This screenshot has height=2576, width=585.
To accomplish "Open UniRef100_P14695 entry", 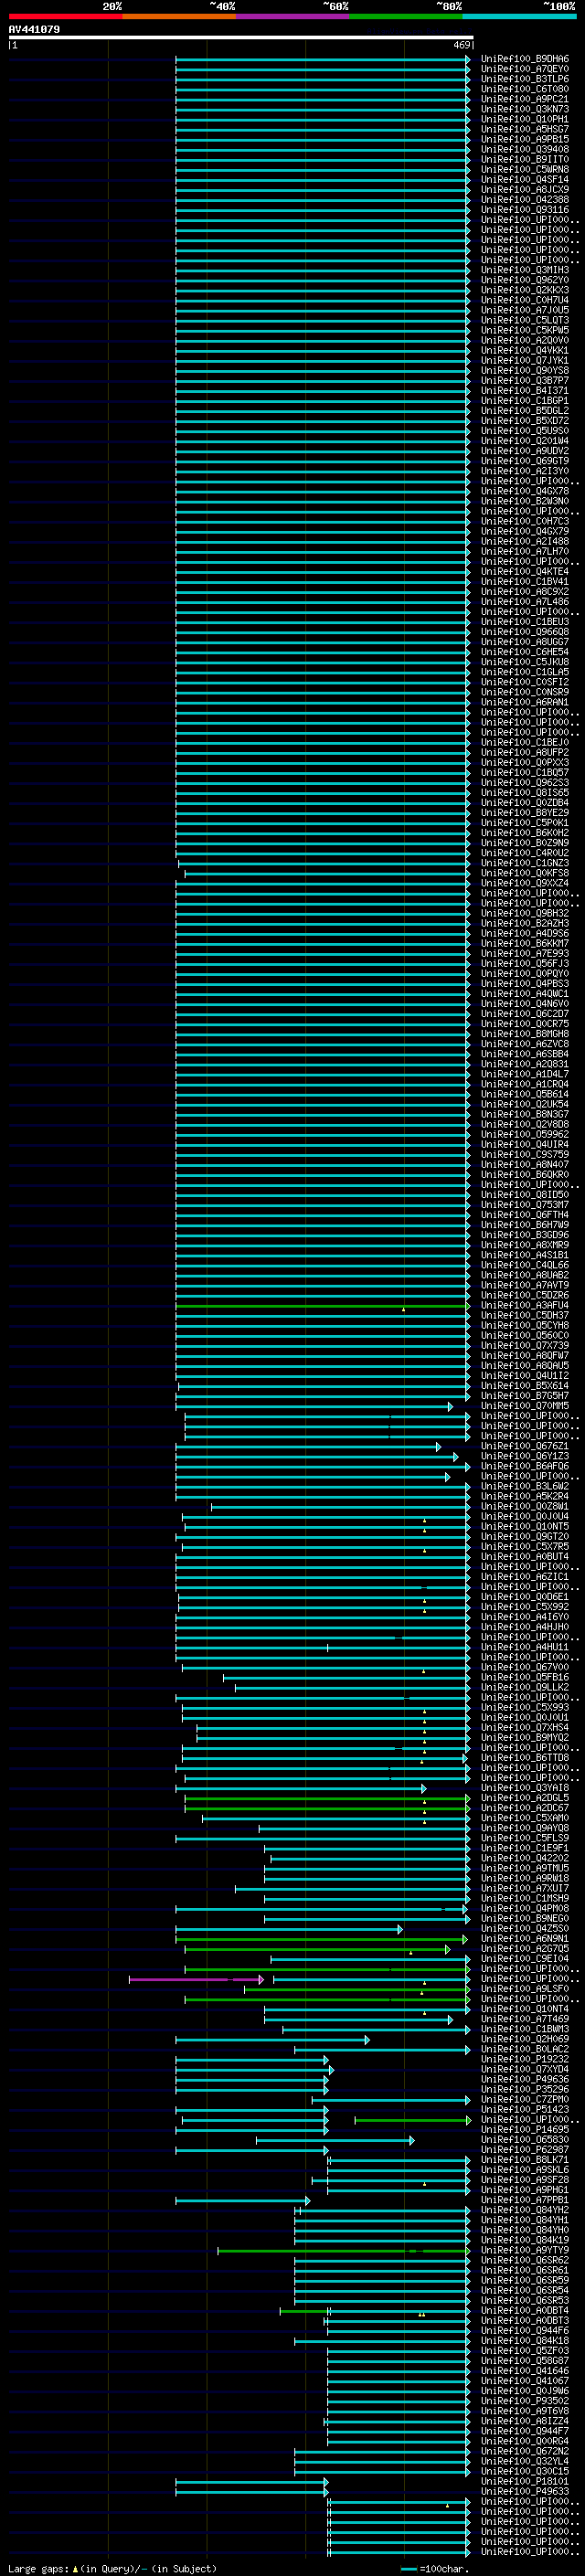I will click(525, 2129).
